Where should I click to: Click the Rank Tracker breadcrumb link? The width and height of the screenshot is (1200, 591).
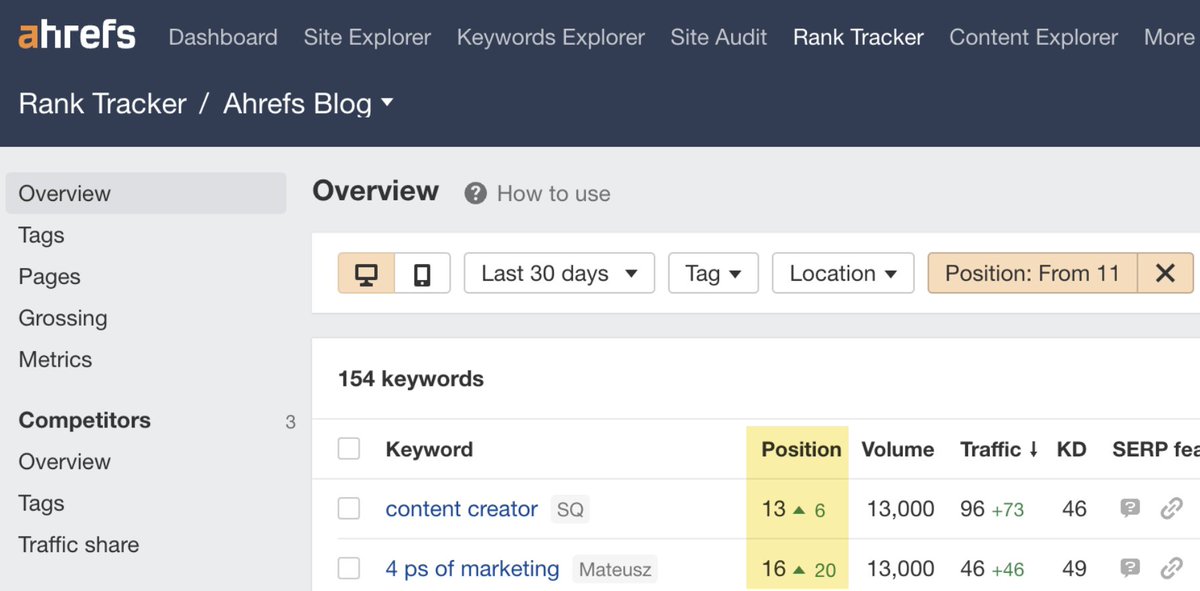click(x=102, y=103)
